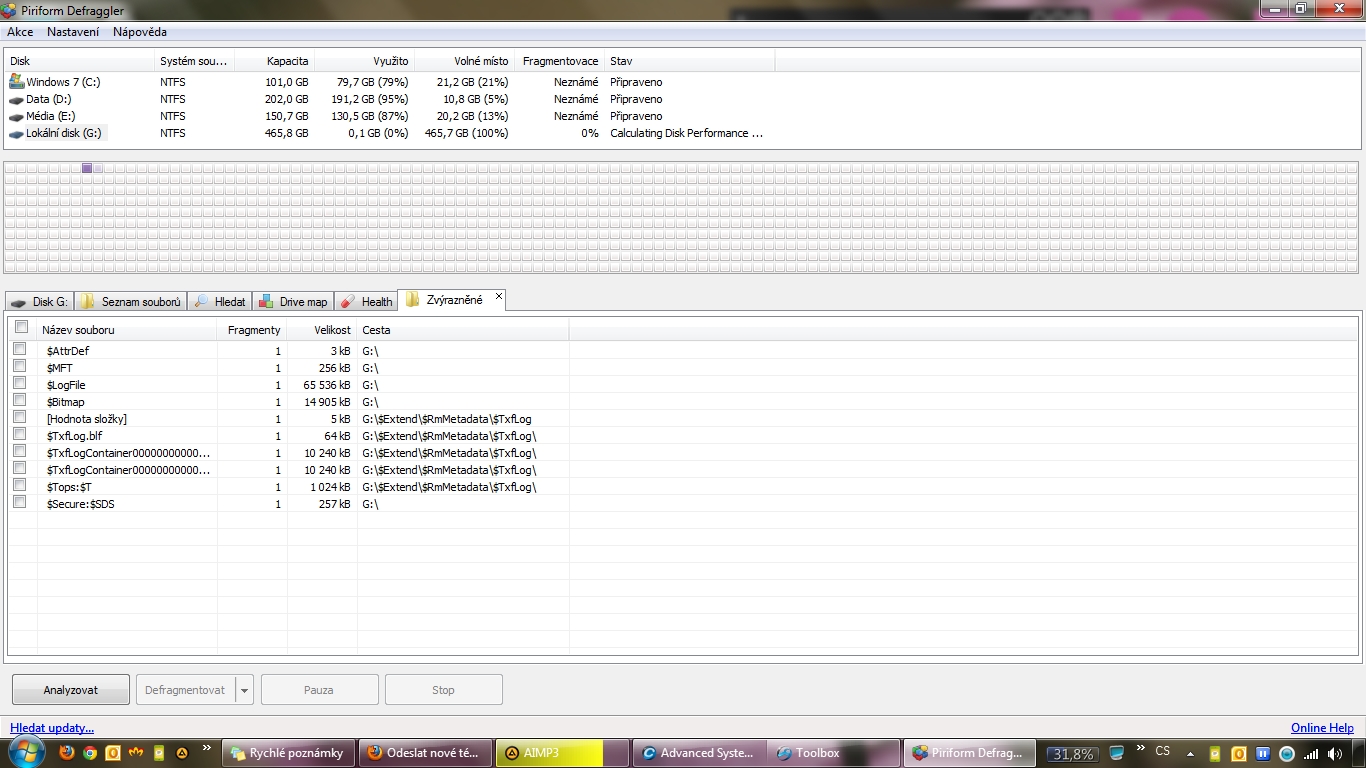Click the 'Calculating Disk Performance' status text
This screenshot has width=1366, height=768.
point(686,133)
